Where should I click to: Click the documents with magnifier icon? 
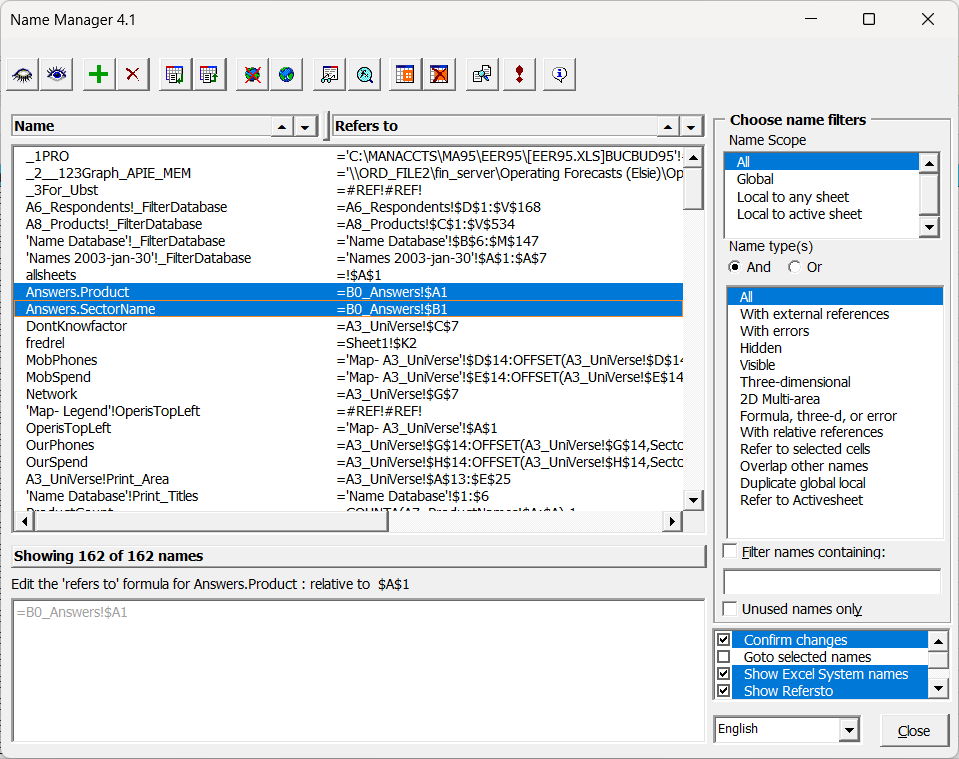coord(482,75)
